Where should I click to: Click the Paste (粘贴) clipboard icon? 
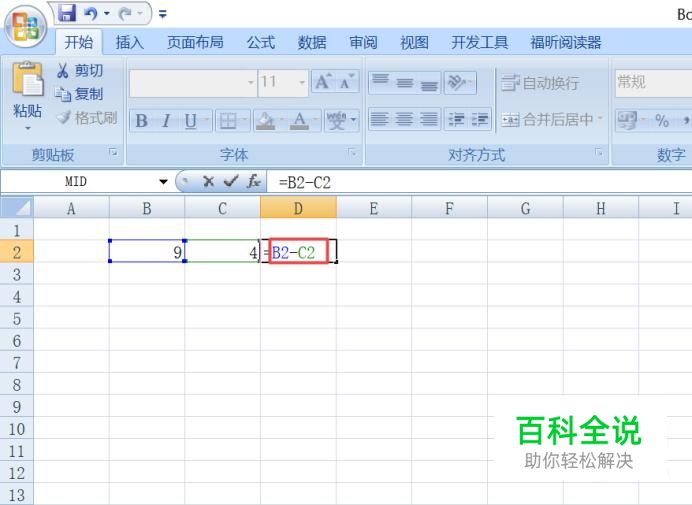(x=27, y=79)
